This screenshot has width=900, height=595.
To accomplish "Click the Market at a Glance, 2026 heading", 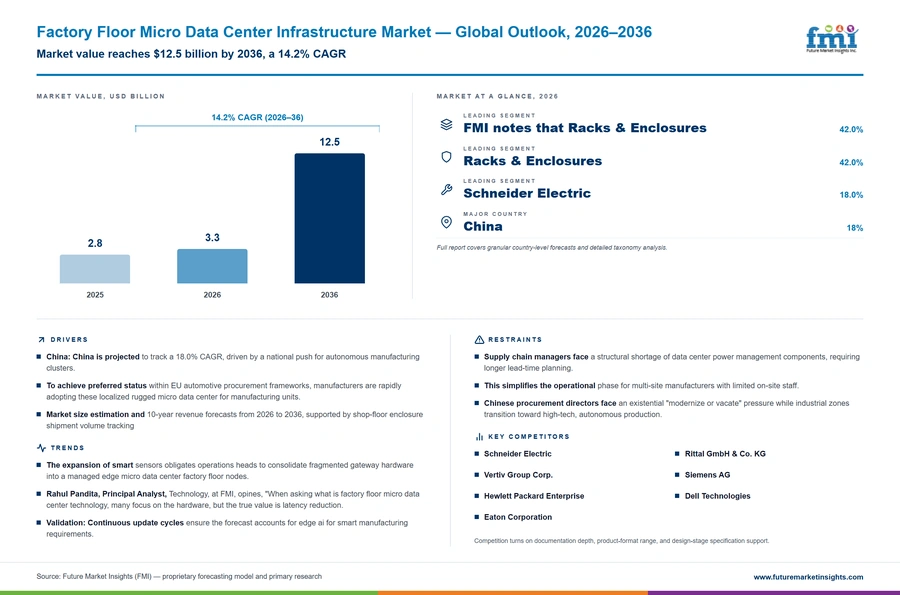I will point(497,96).
